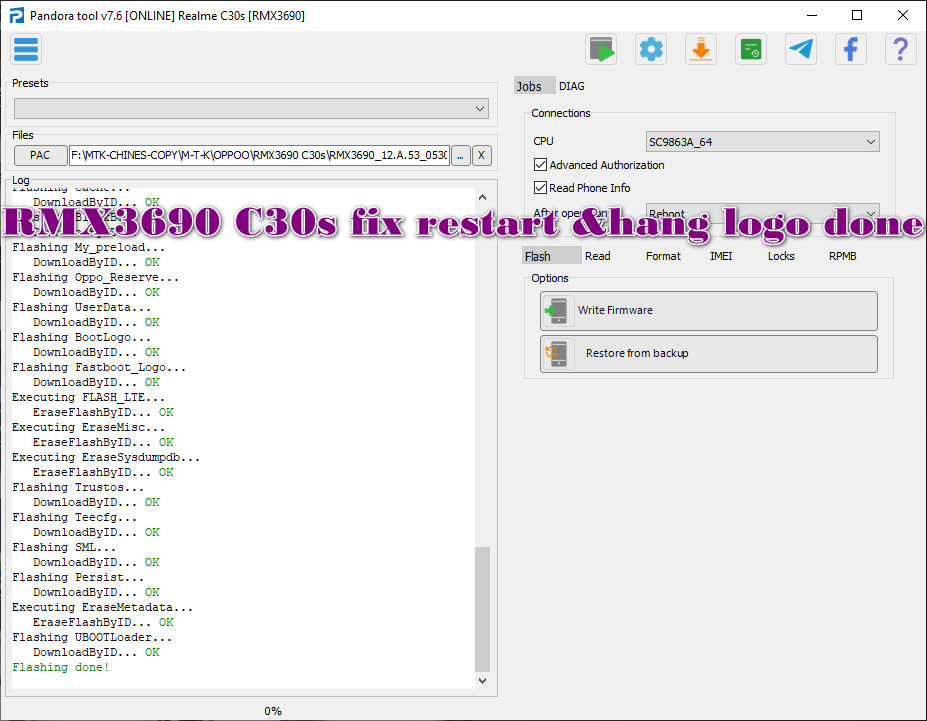Click the log scrollbar up arrow

click(482, 197)
